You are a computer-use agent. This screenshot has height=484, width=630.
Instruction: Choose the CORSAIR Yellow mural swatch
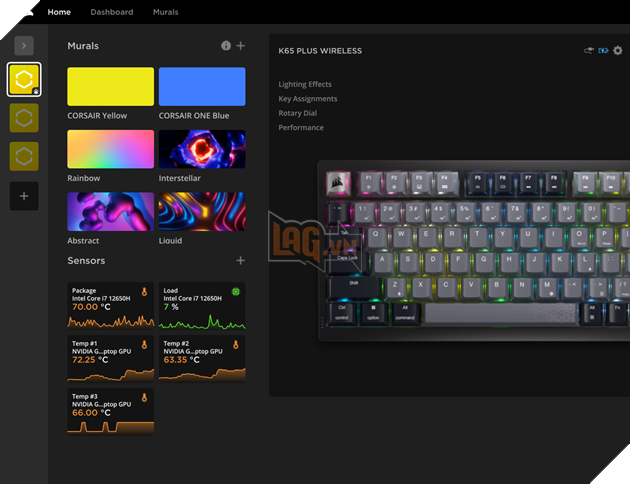(110, 86)
